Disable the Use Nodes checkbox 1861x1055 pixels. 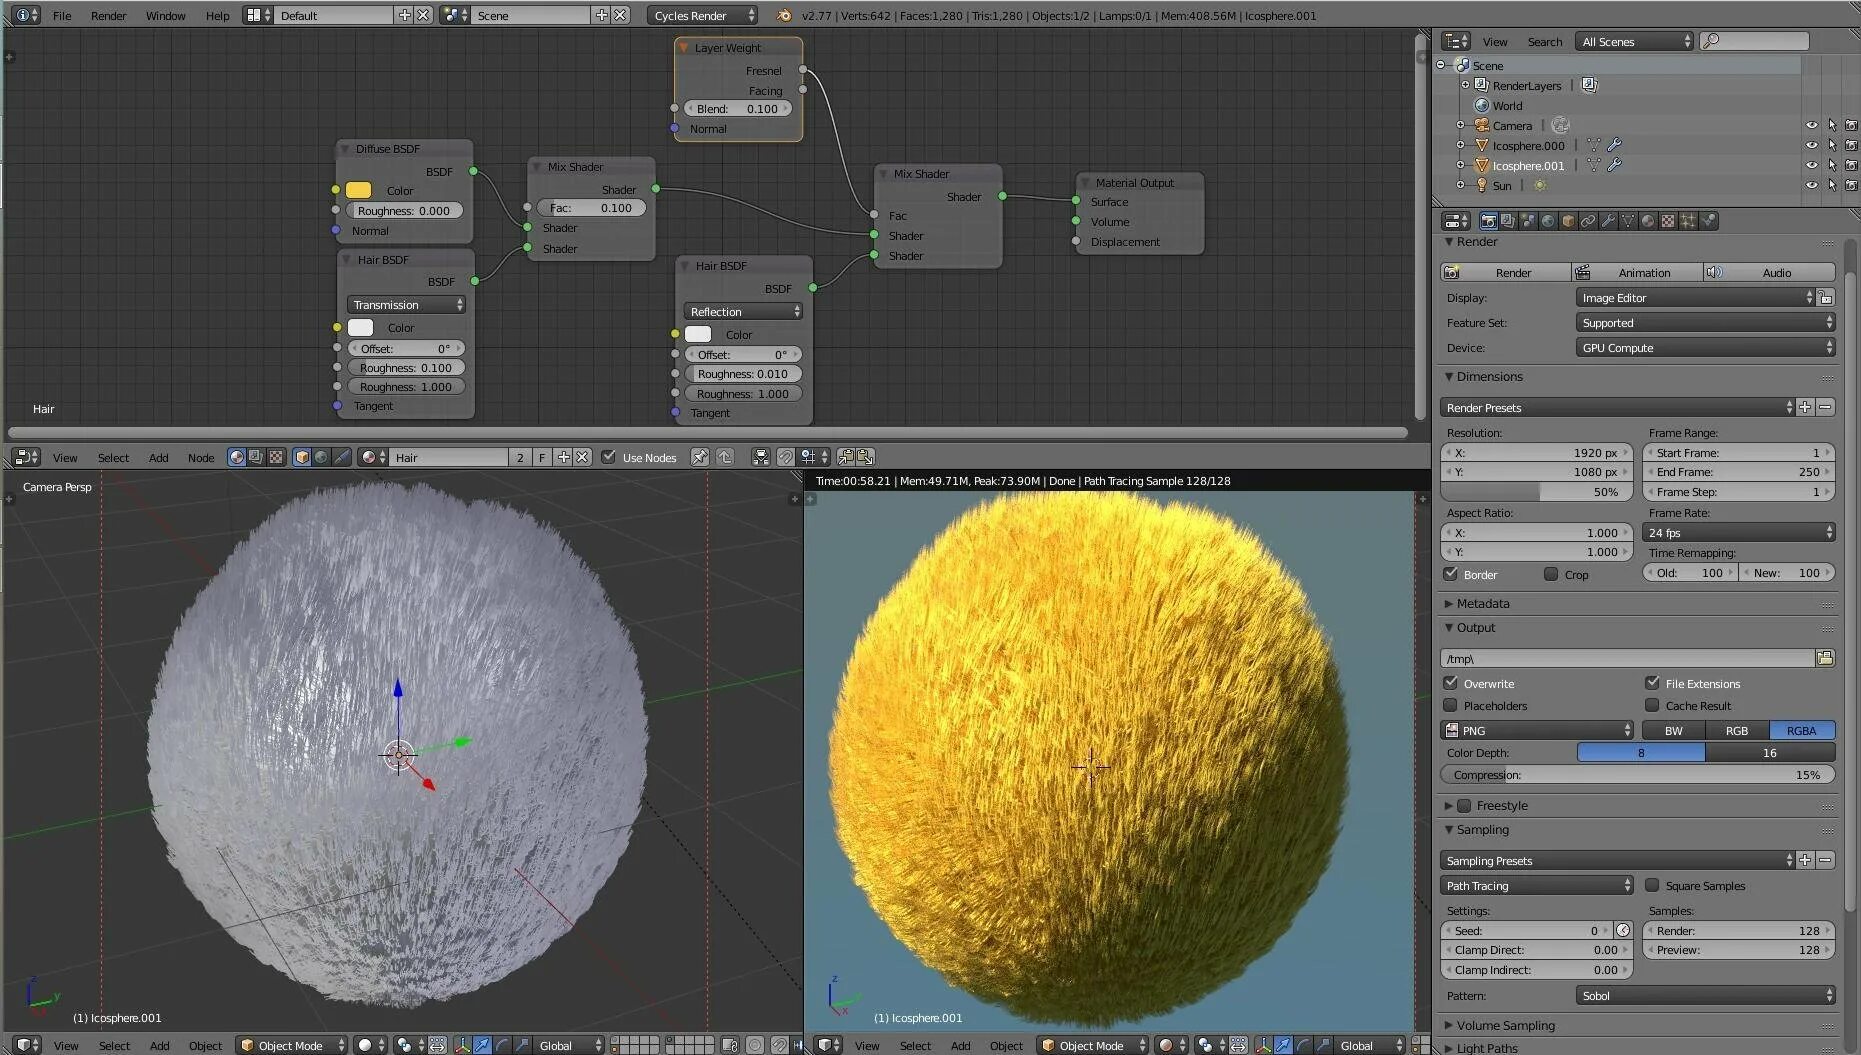pos(608,457)
